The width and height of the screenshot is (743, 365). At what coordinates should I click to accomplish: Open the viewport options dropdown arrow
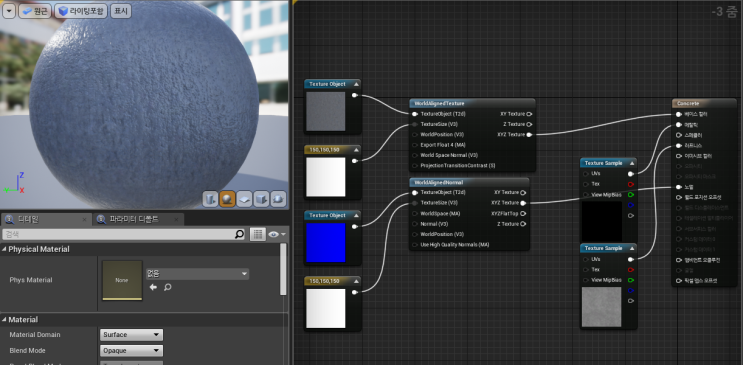(x=9, y=11)
